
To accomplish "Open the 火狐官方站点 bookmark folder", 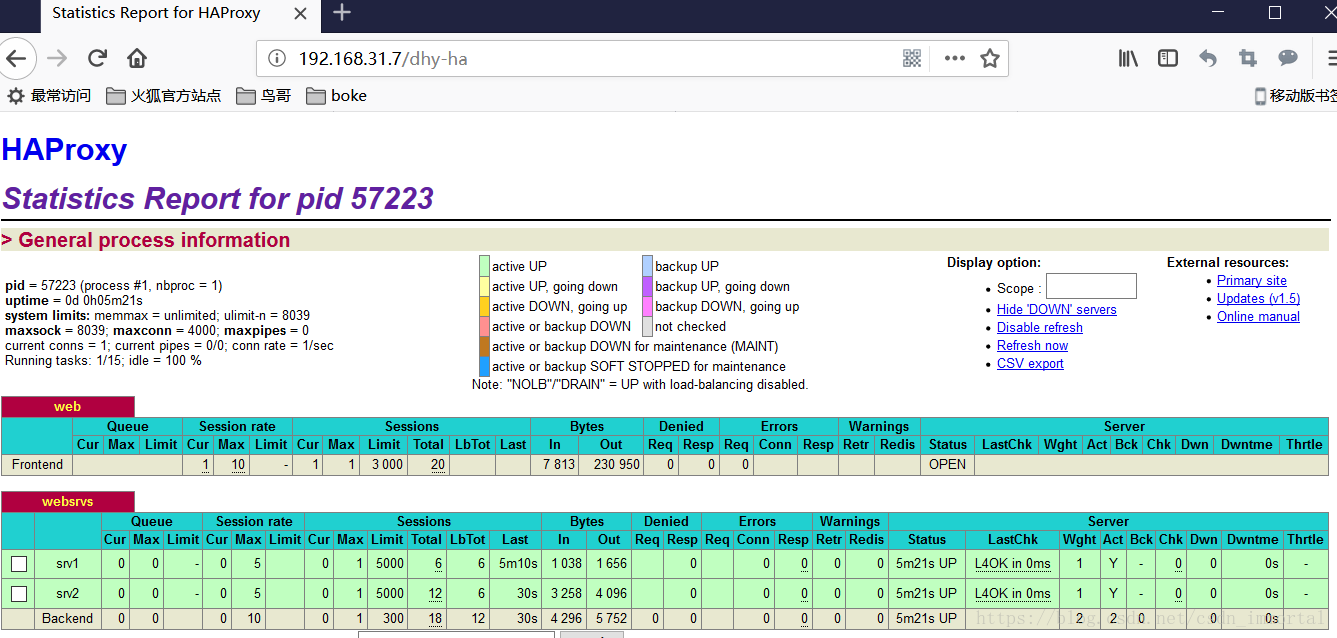I will 164,96.
